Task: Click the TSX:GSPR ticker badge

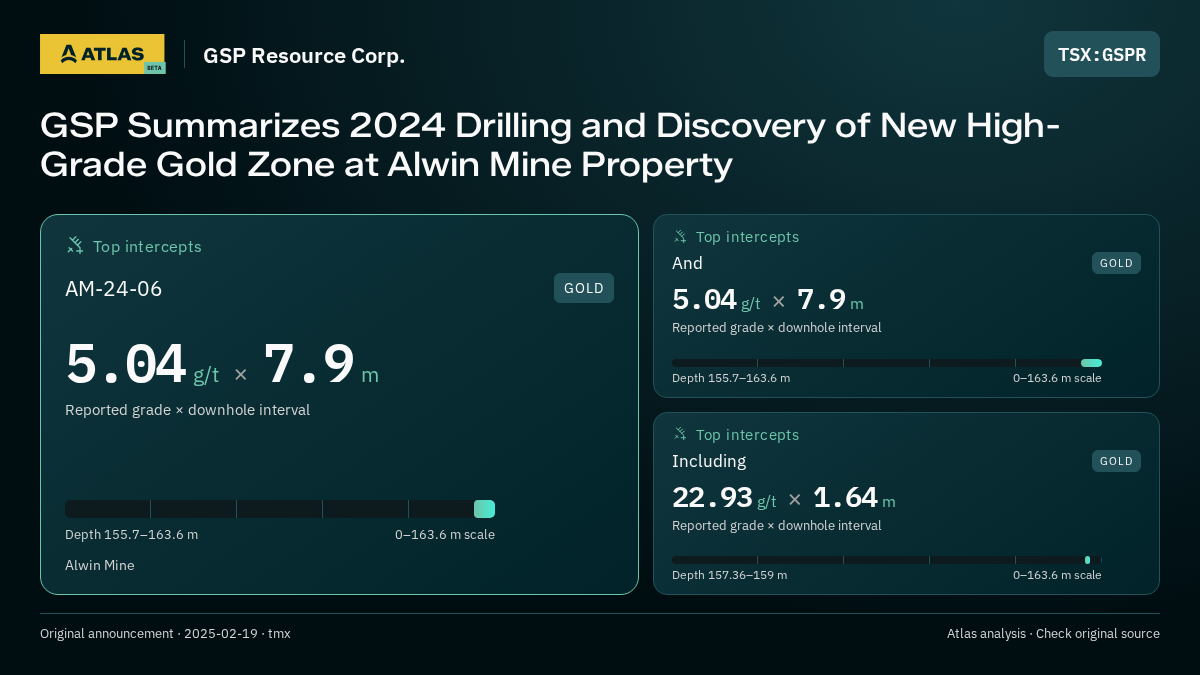Action: [x=1102, y=54]
